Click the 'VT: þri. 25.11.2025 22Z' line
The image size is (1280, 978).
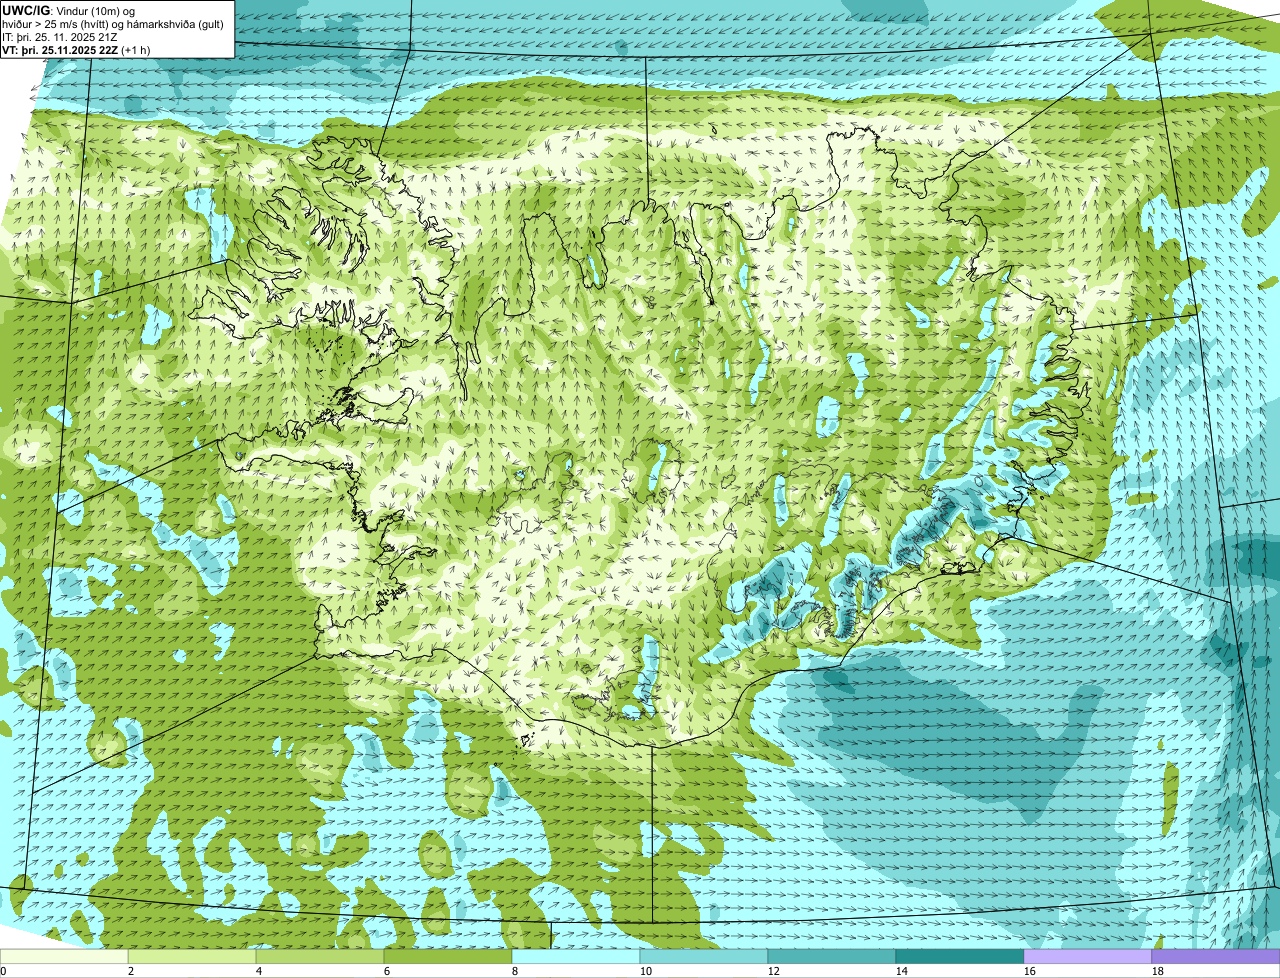[x=61, y=50]
